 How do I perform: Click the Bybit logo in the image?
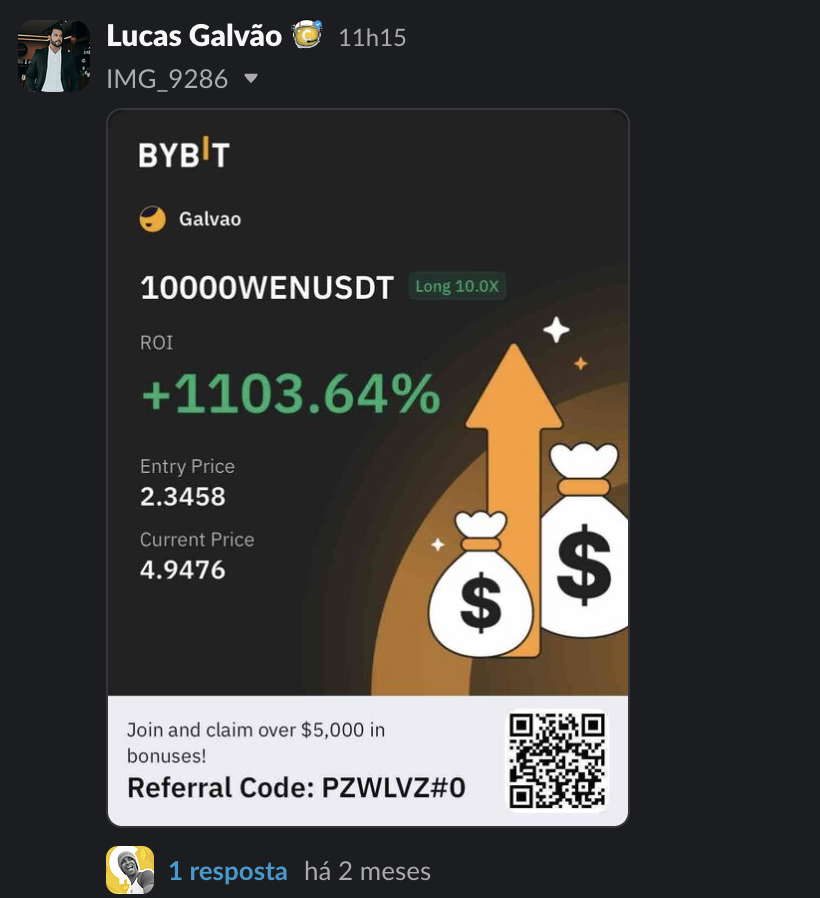click(x=184, y=153)
